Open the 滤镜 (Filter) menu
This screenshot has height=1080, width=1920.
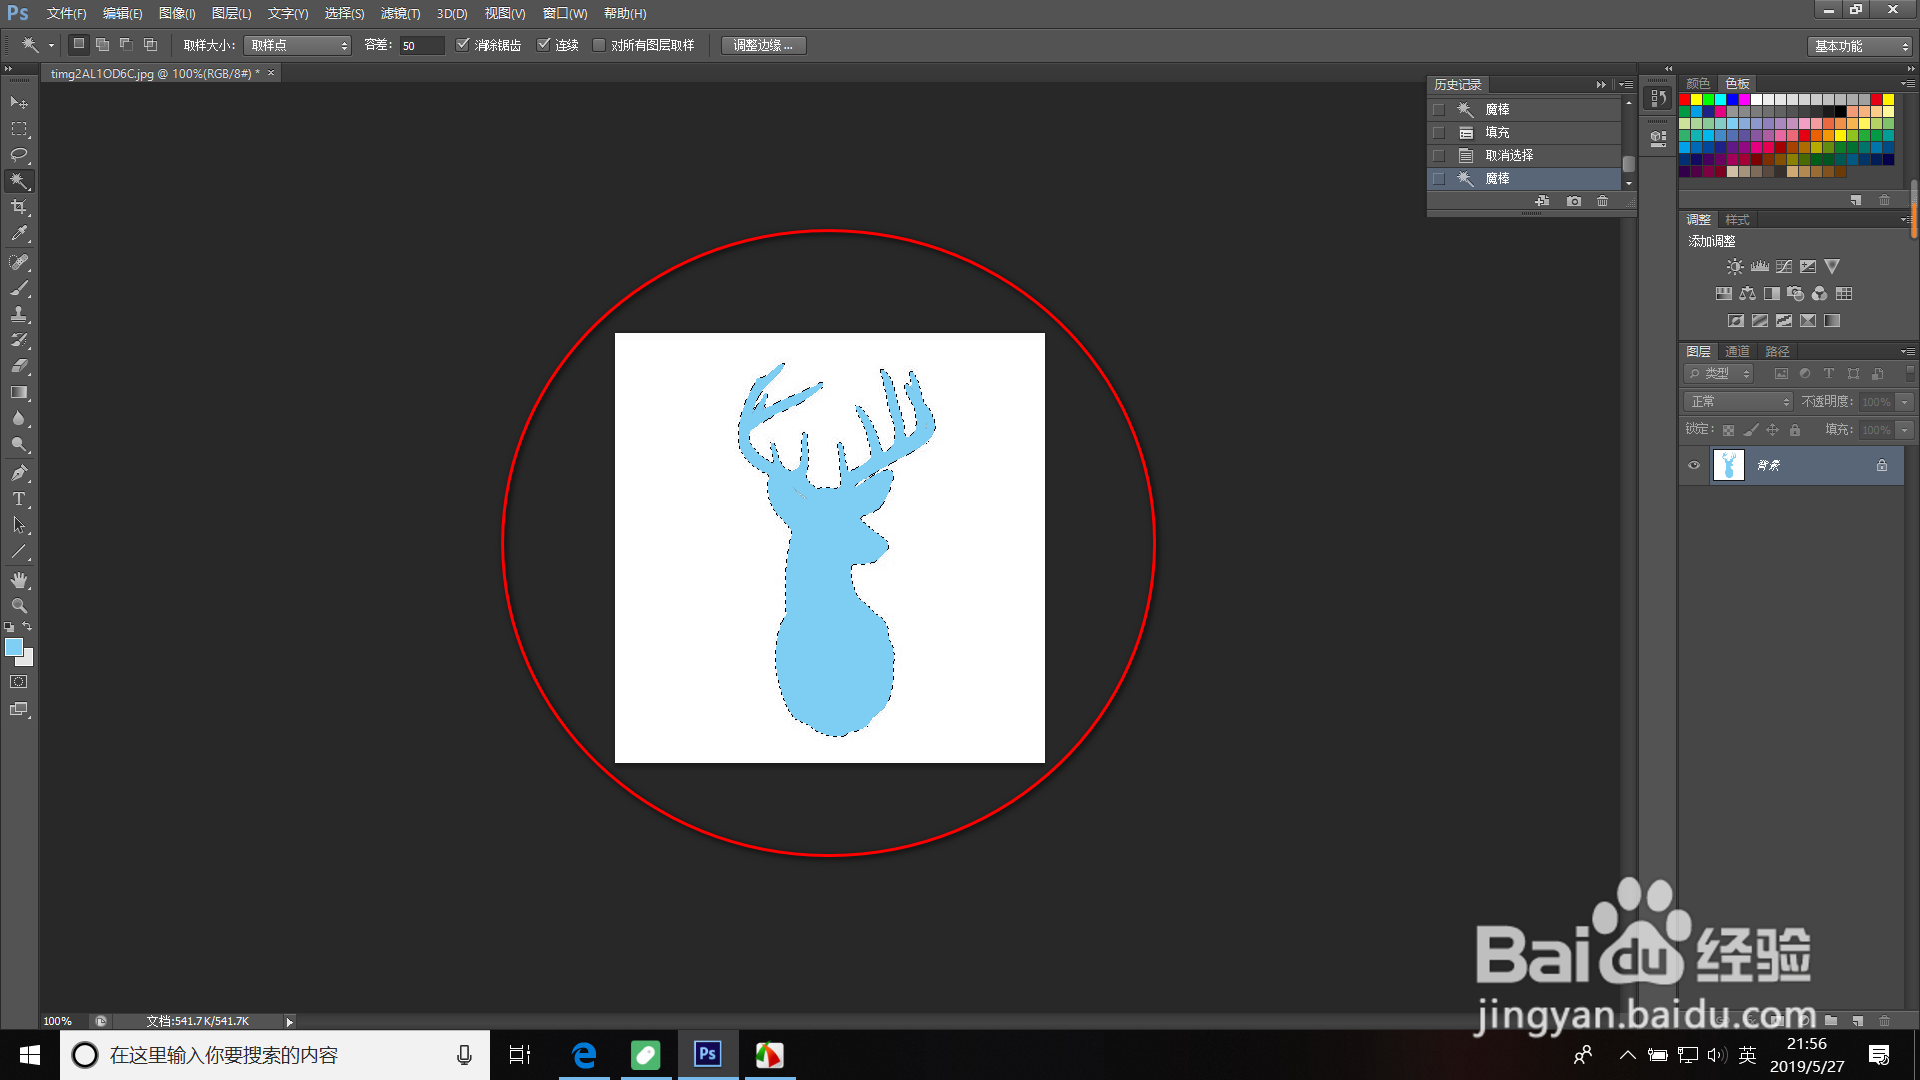(x=400, y=13)
